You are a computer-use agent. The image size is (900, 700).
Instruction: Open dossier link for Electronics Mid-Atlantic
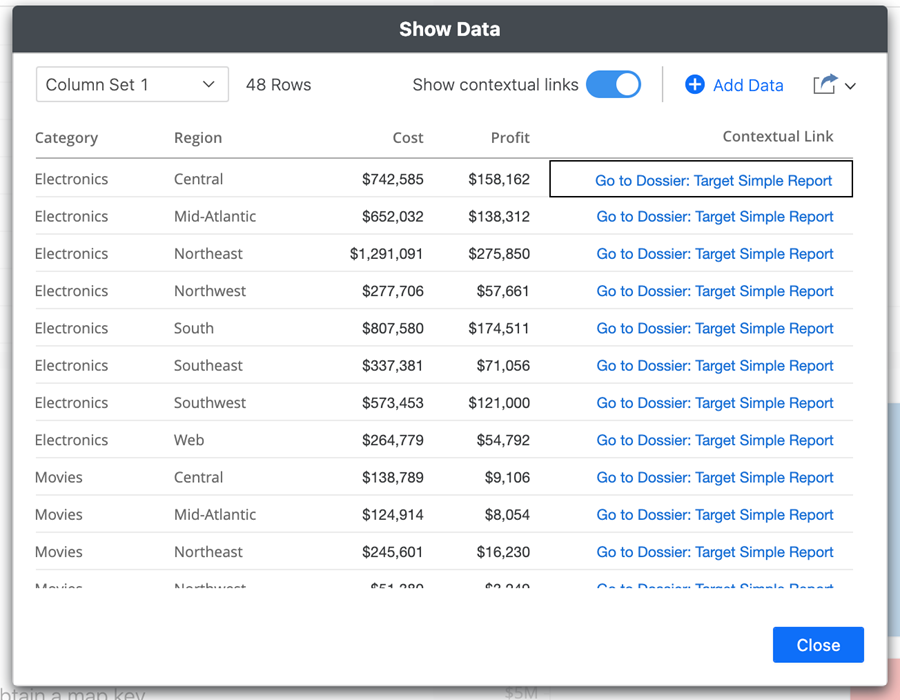point(714,217)
